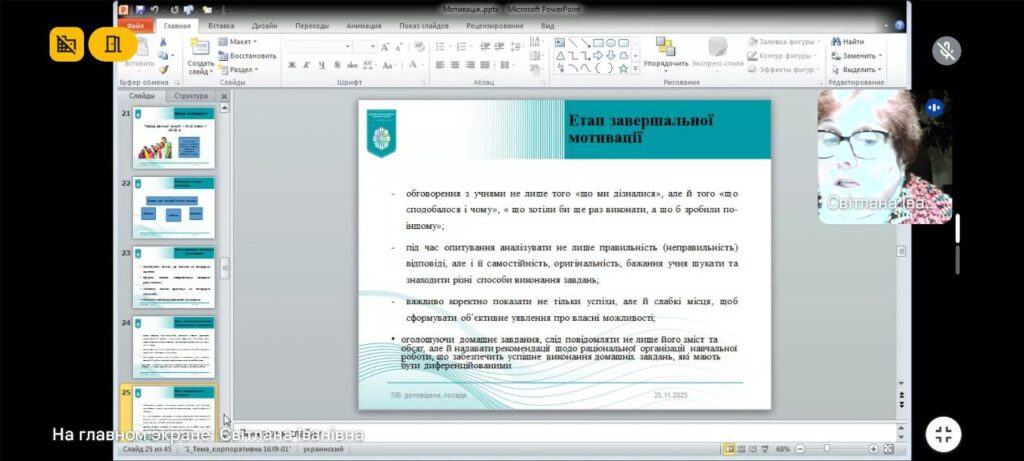Toggle the yellow blur background button
Screen dimensions: 1024x461
click(67, 44)
